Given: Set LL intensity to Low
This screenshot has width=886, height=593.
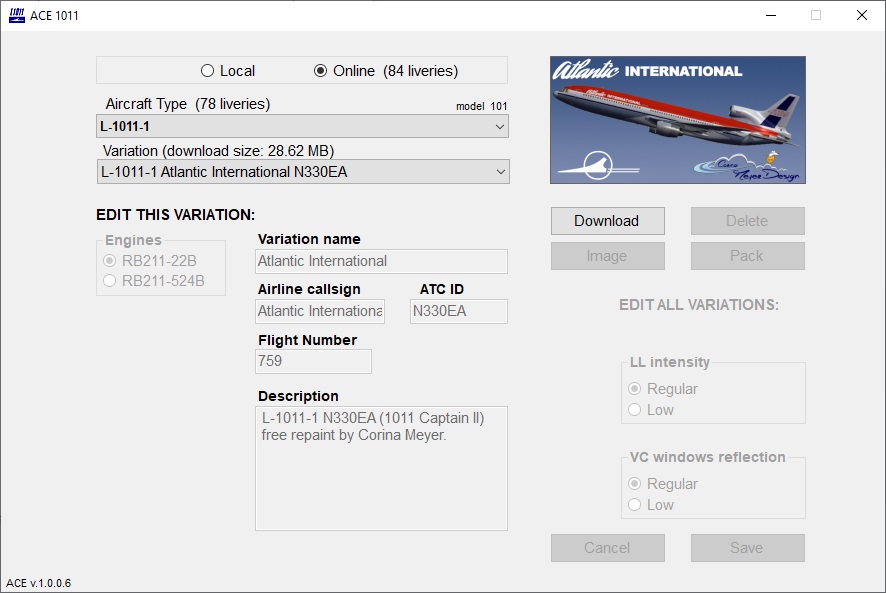Looking at the screenshot, I should (634, 410).
